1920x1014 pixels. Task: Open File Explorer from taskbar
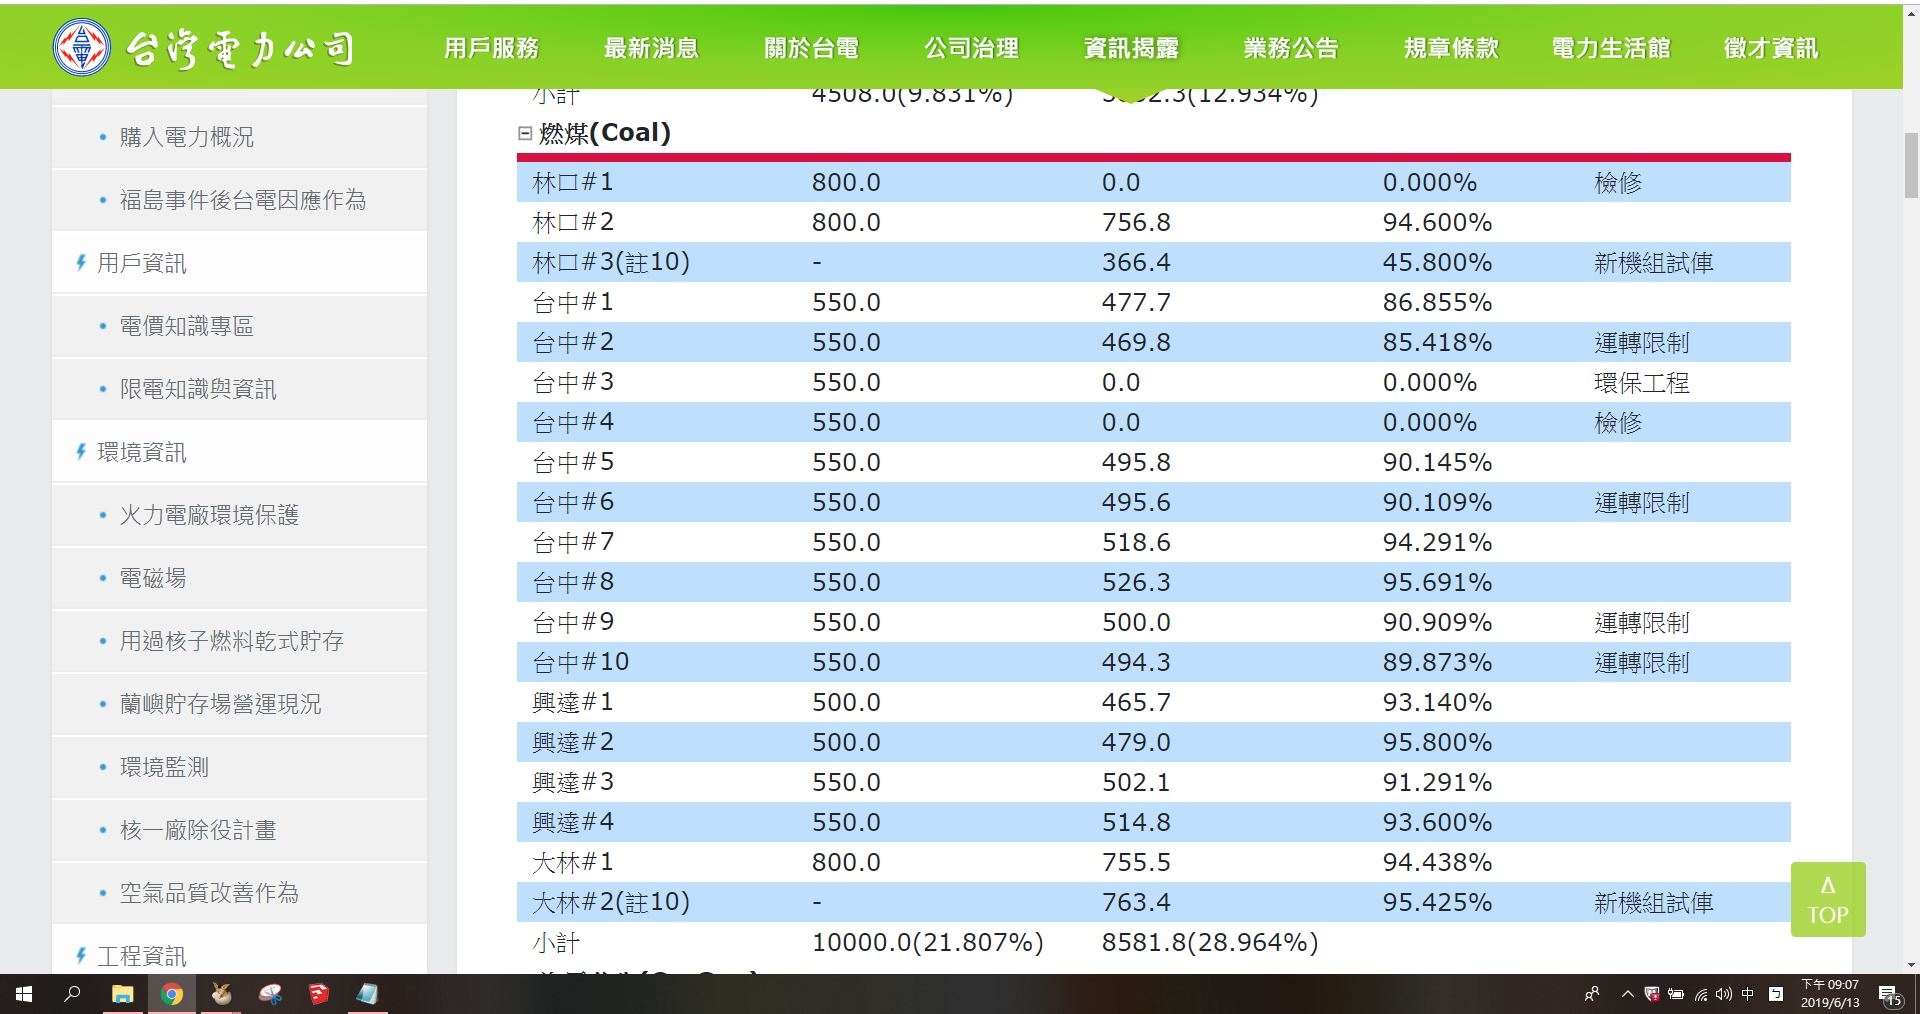point(122,994)
